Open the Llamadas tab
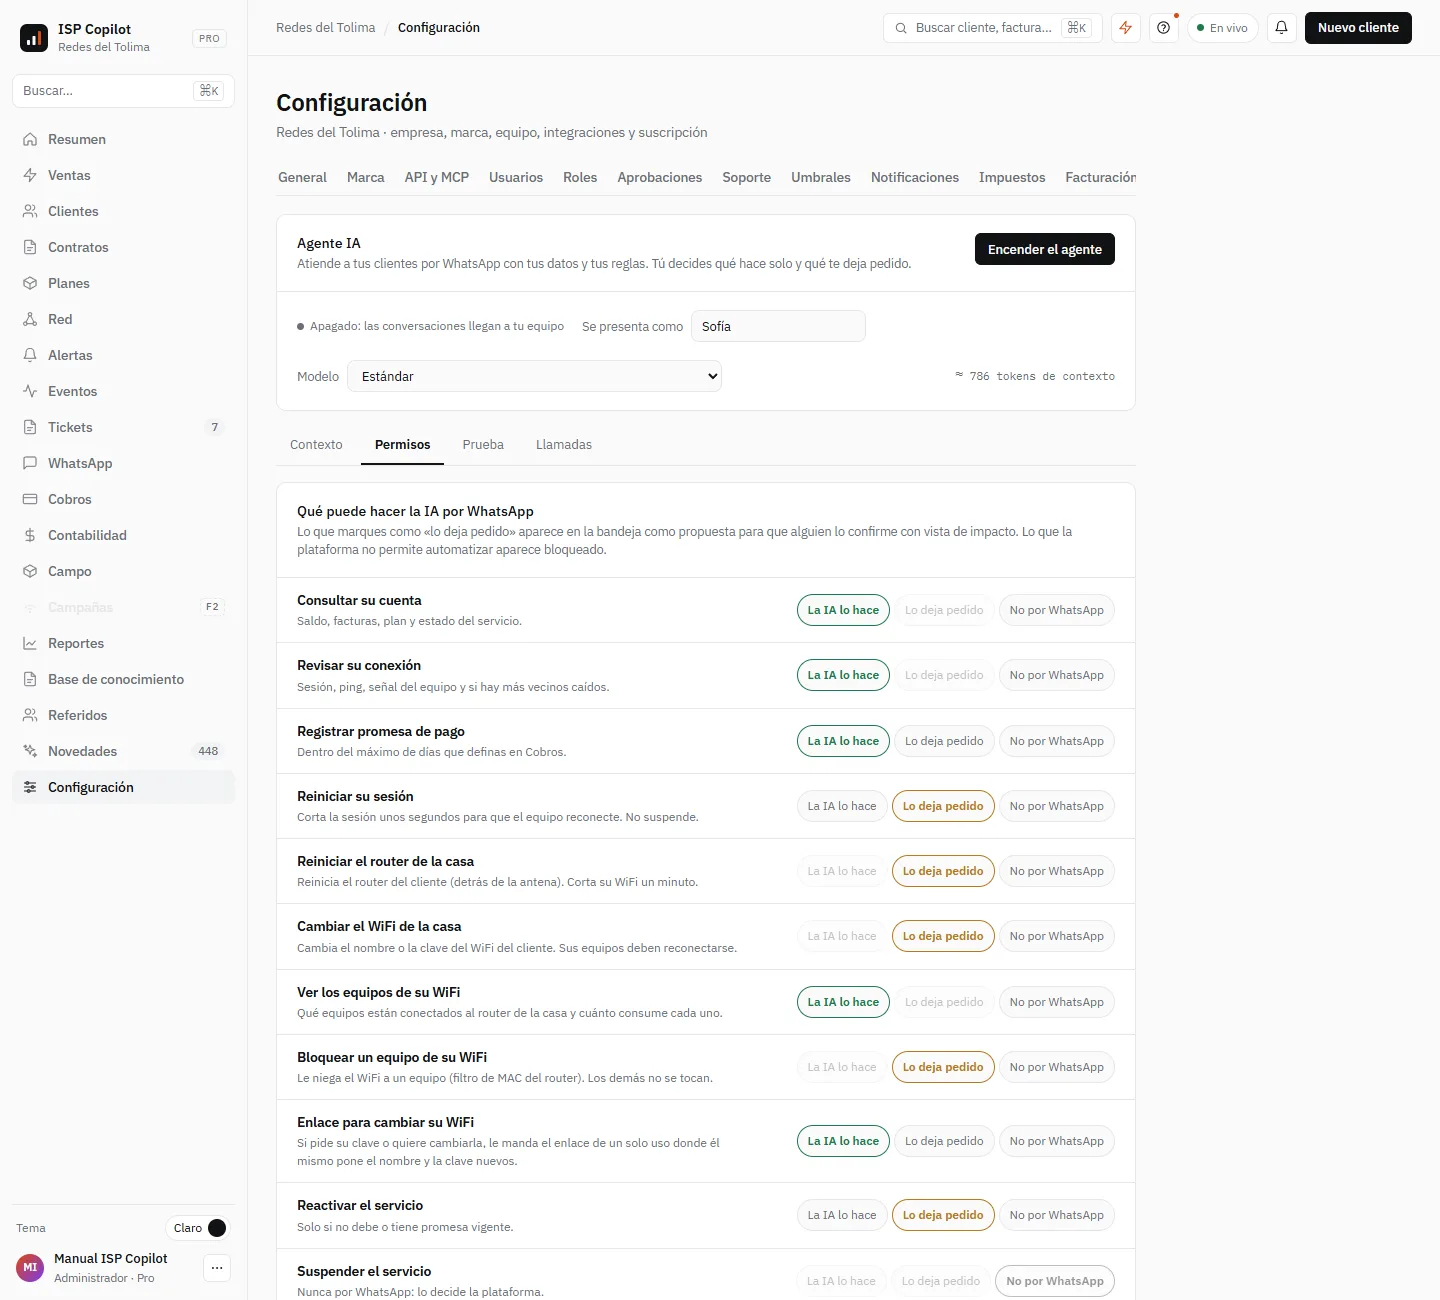The image size is (1440, 1300). click(x=564, y=445)
